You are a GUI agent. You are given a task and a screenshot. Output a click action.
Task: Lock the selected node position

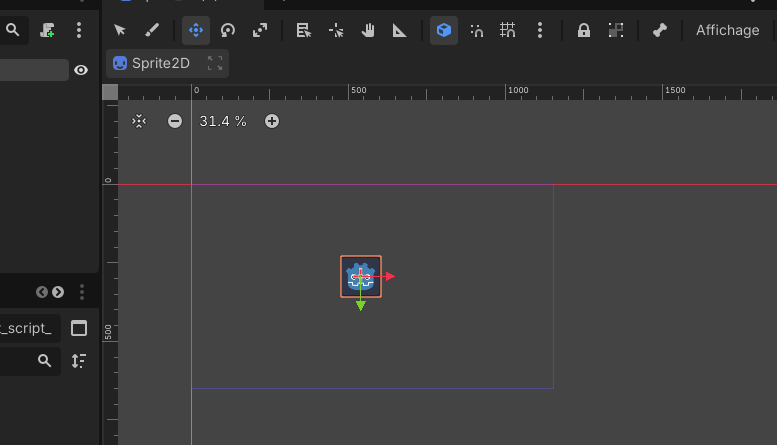point(584,30)
